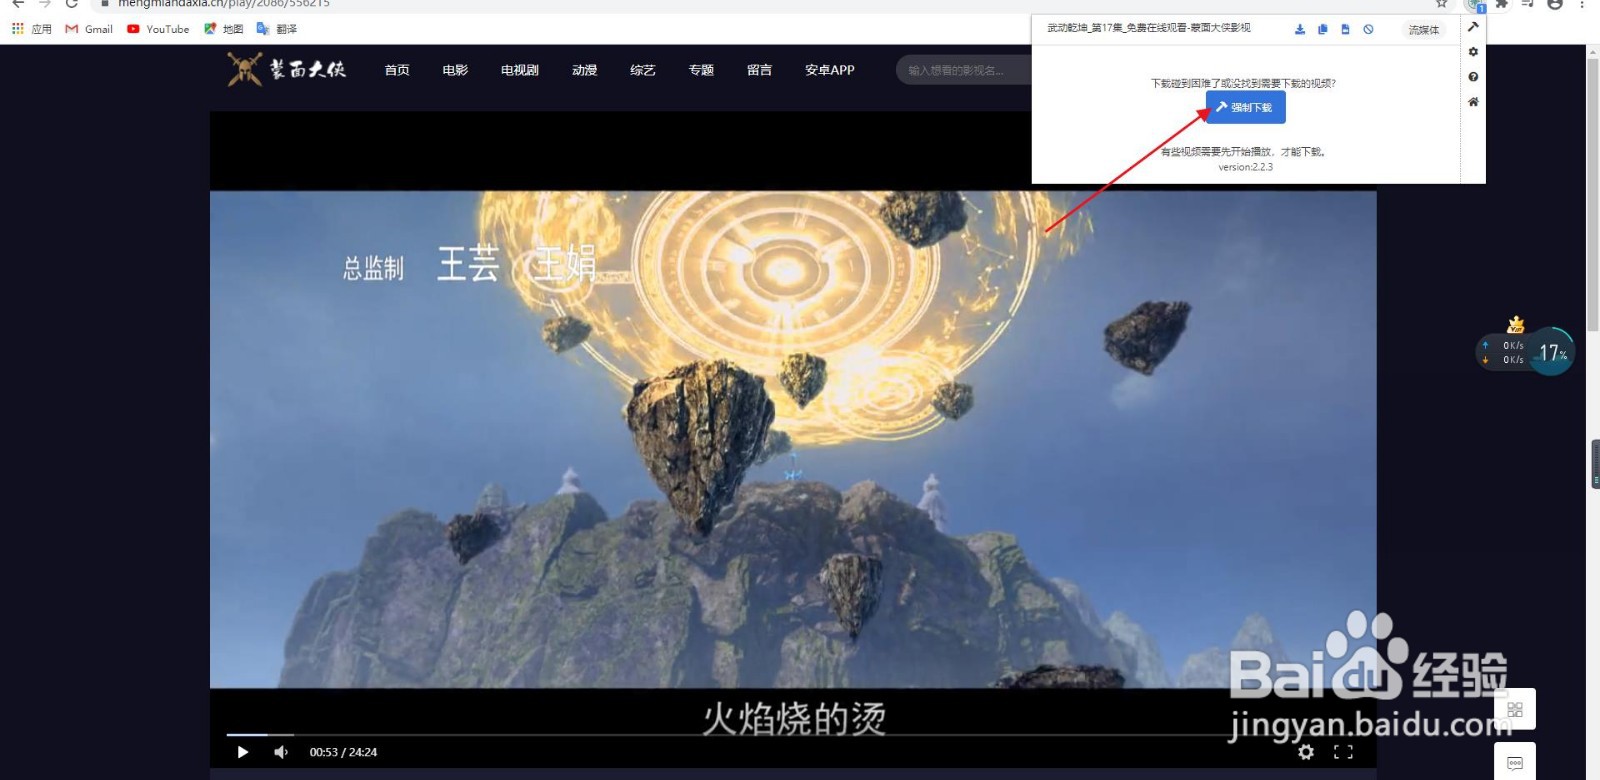Screen dimensions: 1600x780
Task: Open the media control toolbar icon
Action: pos(1527,4)
